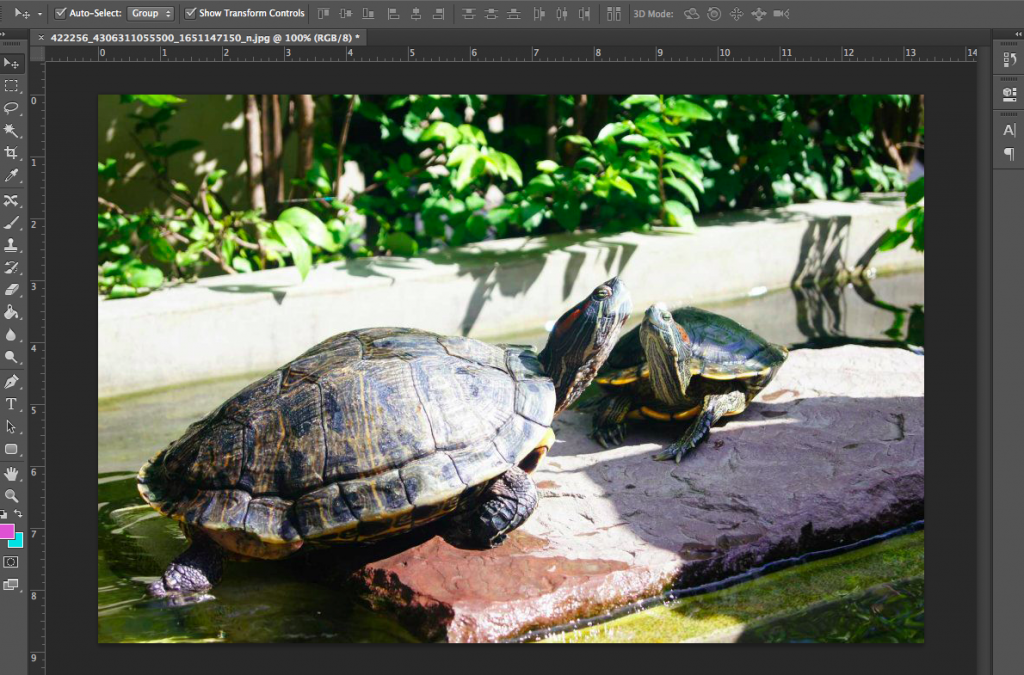Open the Auto-Select Group dropdown

[150, 13]
